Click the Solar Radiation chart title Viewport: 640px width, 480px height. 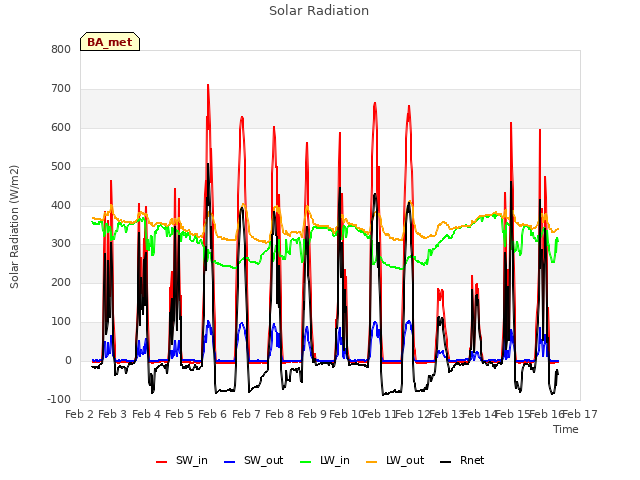pos(319,11)
